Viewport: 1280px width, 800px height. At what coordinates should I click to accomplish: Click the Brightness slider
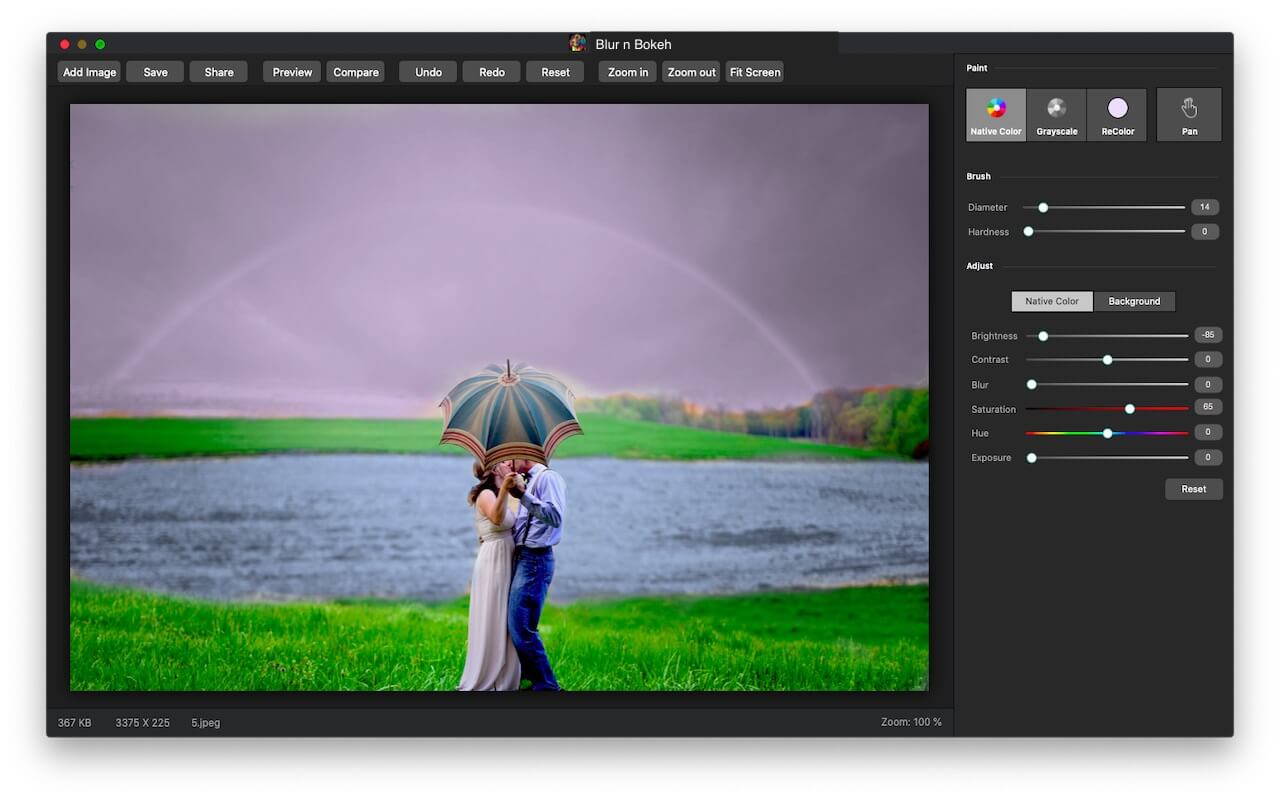[1108, 336]
